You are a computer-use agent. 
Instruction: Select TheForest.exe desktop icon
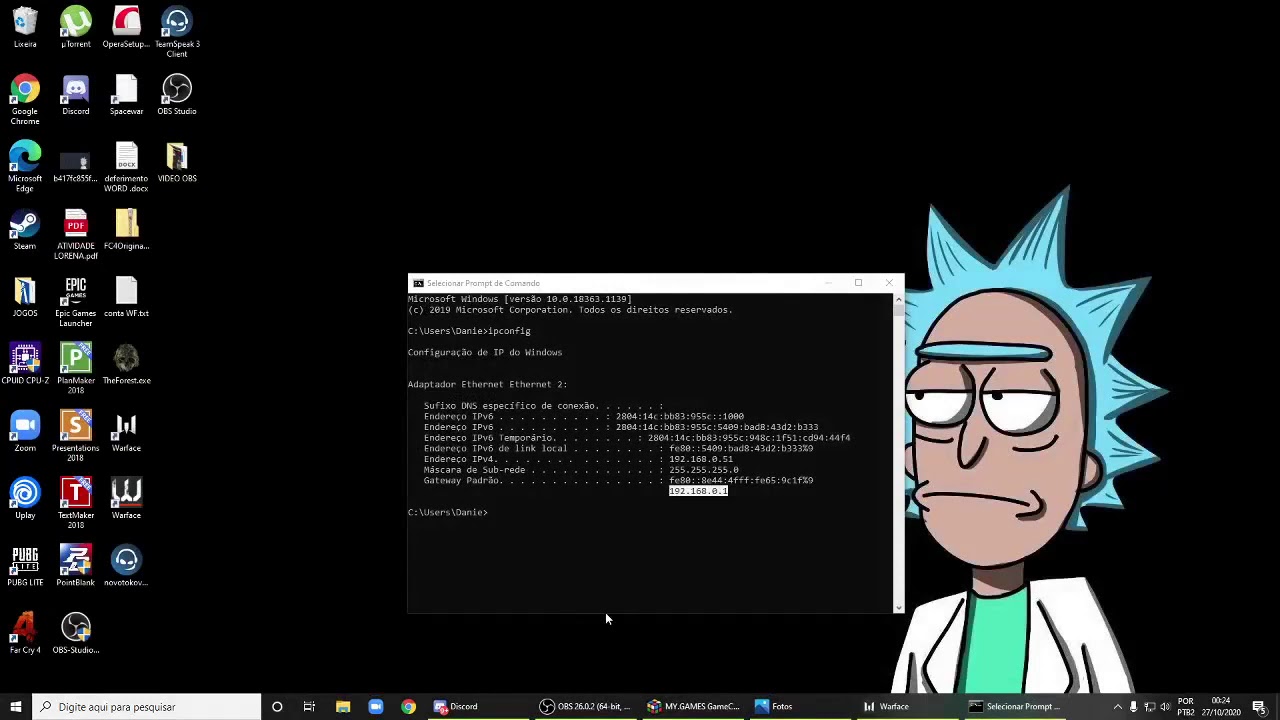(126, 364)
